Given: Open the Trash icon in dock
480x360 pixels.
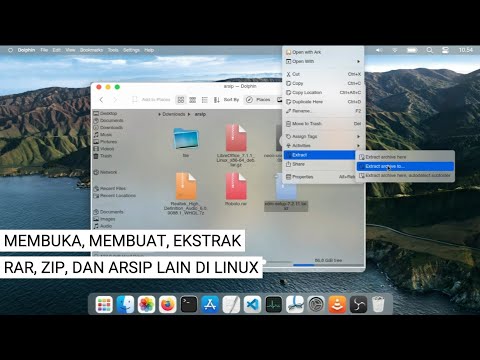Looking at the screenshot, I should (378, 304).
